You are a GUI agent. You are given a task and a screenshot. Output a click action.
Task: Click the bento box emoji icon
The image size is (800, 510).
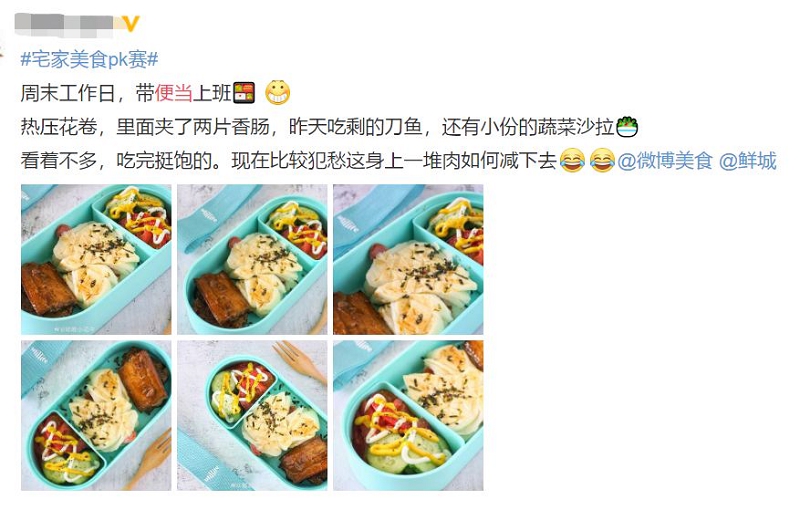(244, 94)
